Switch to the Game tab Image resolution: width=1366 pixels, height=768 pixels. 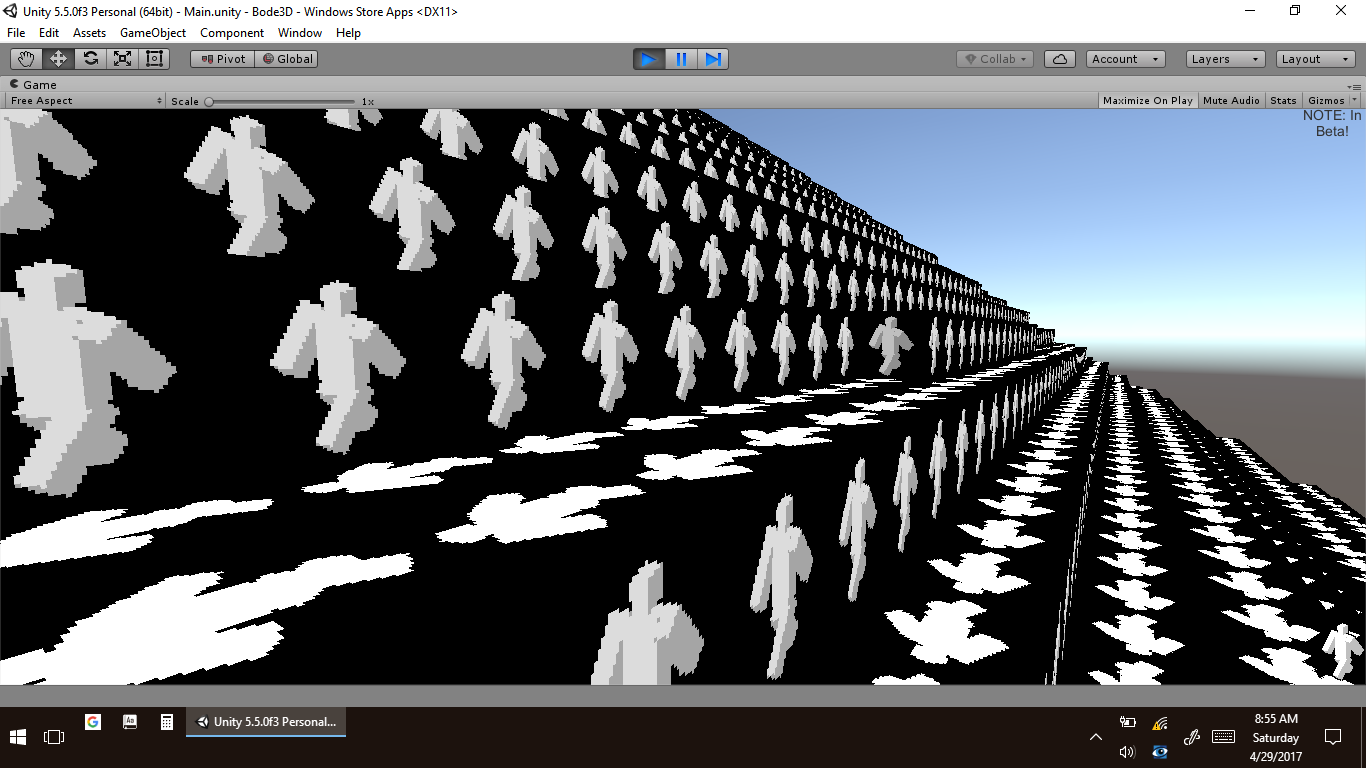click(x=39, y=85)
